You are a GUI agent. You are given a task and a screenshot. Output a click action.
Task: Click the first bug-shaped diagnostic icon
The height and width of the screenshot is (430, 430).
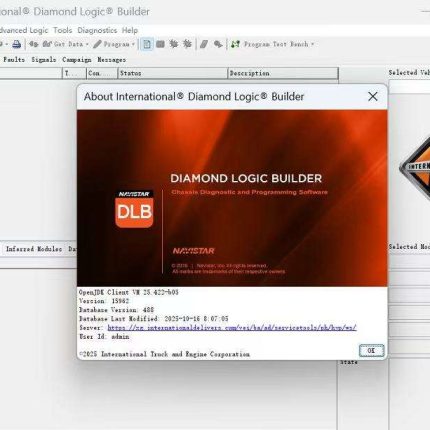(x=174, y=44)
